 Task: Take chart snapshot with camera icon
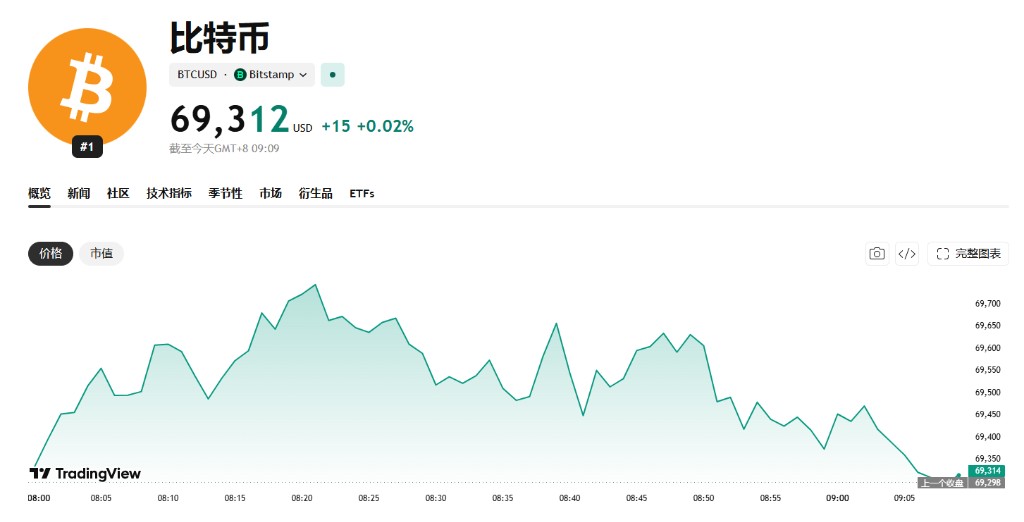[x=877, y=253]
